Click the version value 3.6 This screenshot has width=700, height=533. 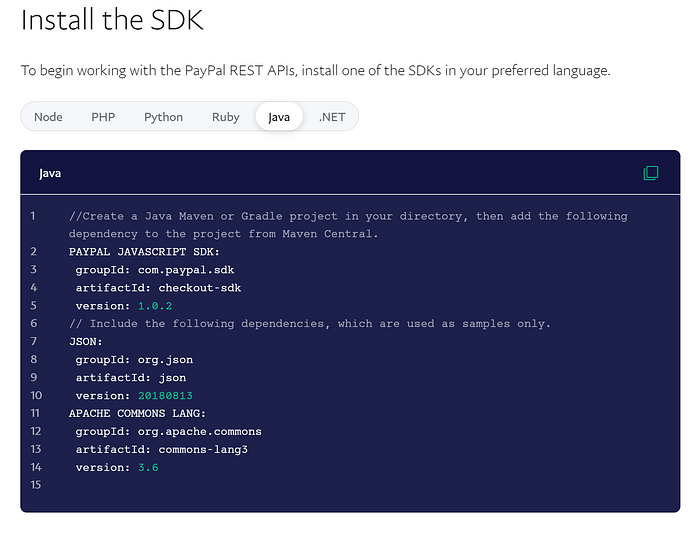[x=148, y=467]
